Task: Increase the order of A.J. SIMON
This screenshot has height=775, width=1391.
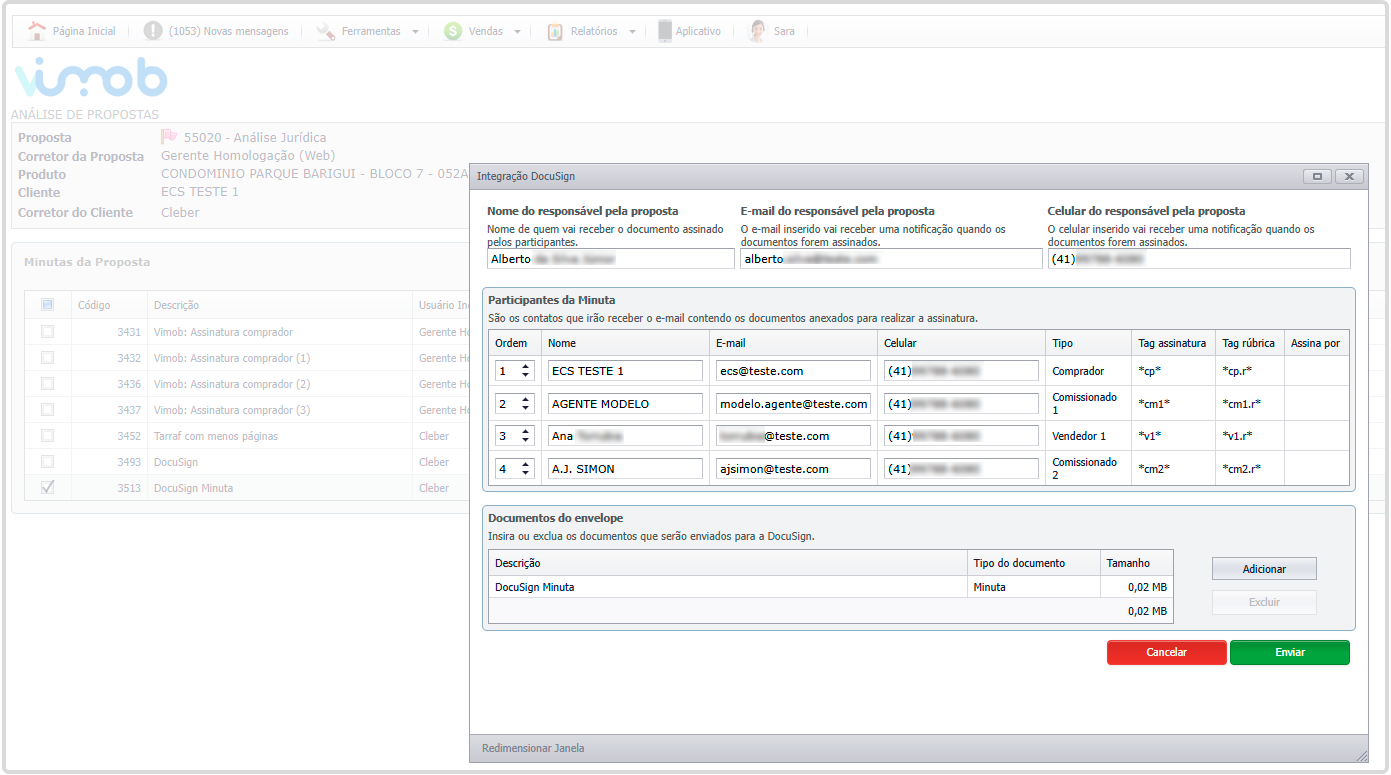Action: (x=525, y=464)
